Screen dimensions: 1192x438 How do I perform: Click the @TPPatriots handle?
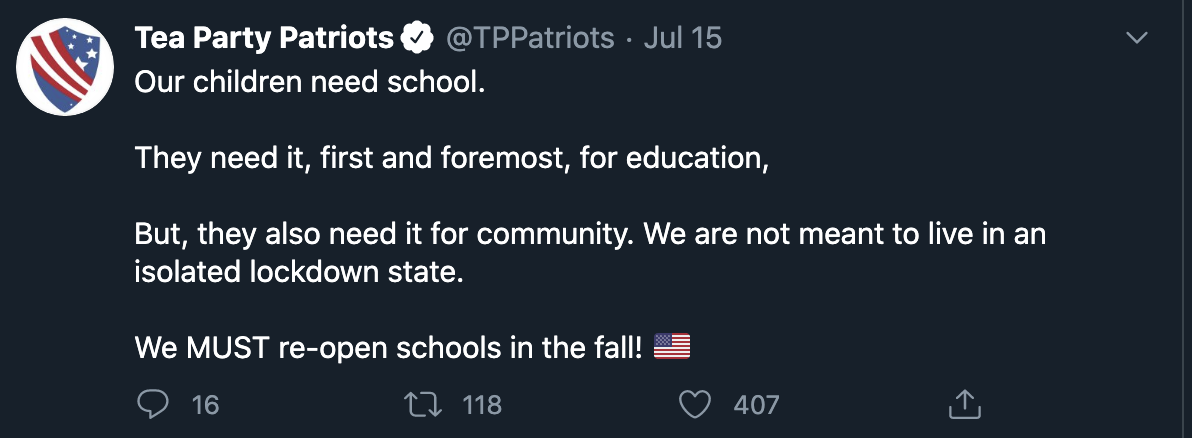pos(529,37)
